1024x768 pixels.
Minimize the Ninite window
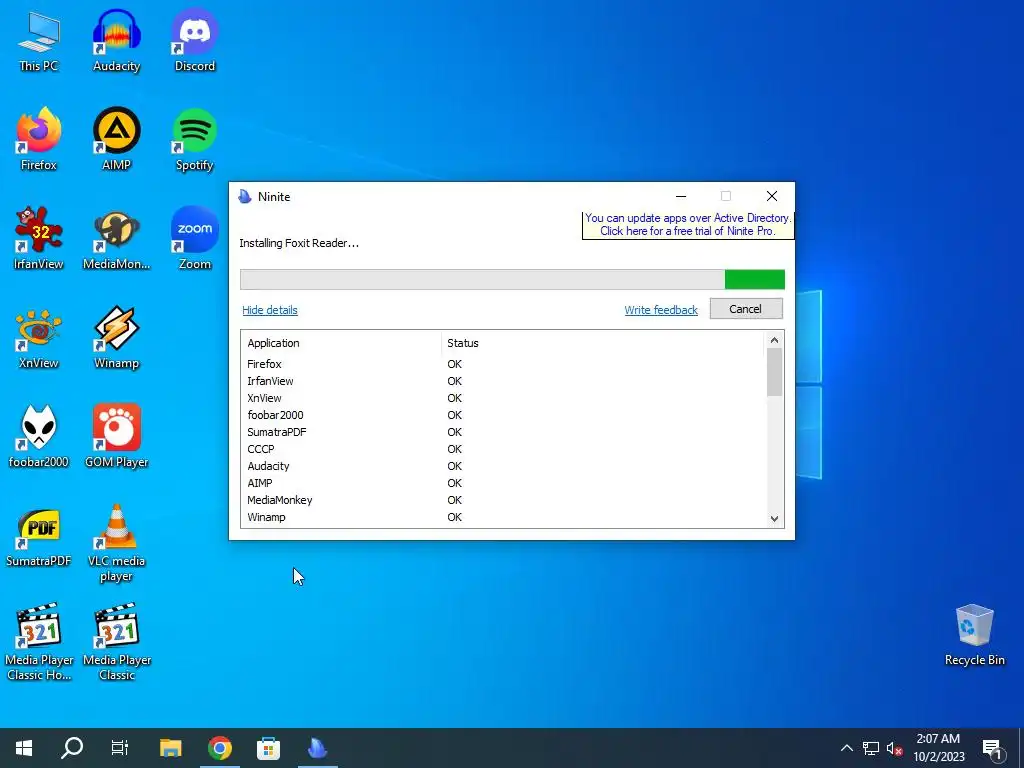tap(681, 196)
